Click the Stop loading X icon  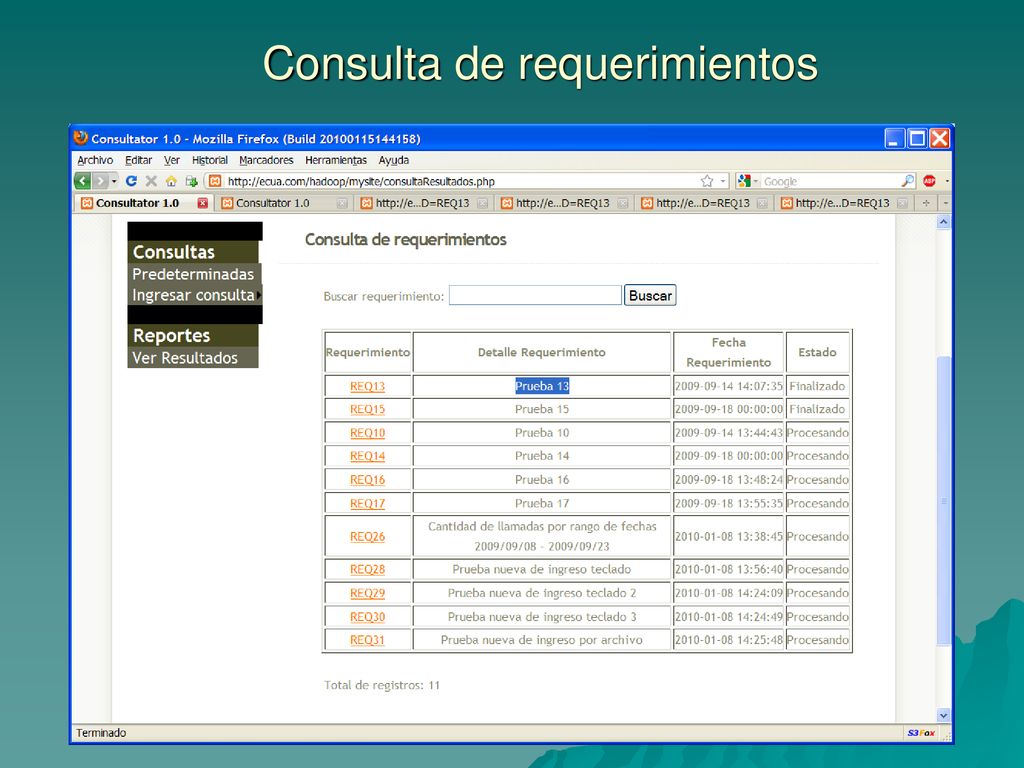point(151,181)
